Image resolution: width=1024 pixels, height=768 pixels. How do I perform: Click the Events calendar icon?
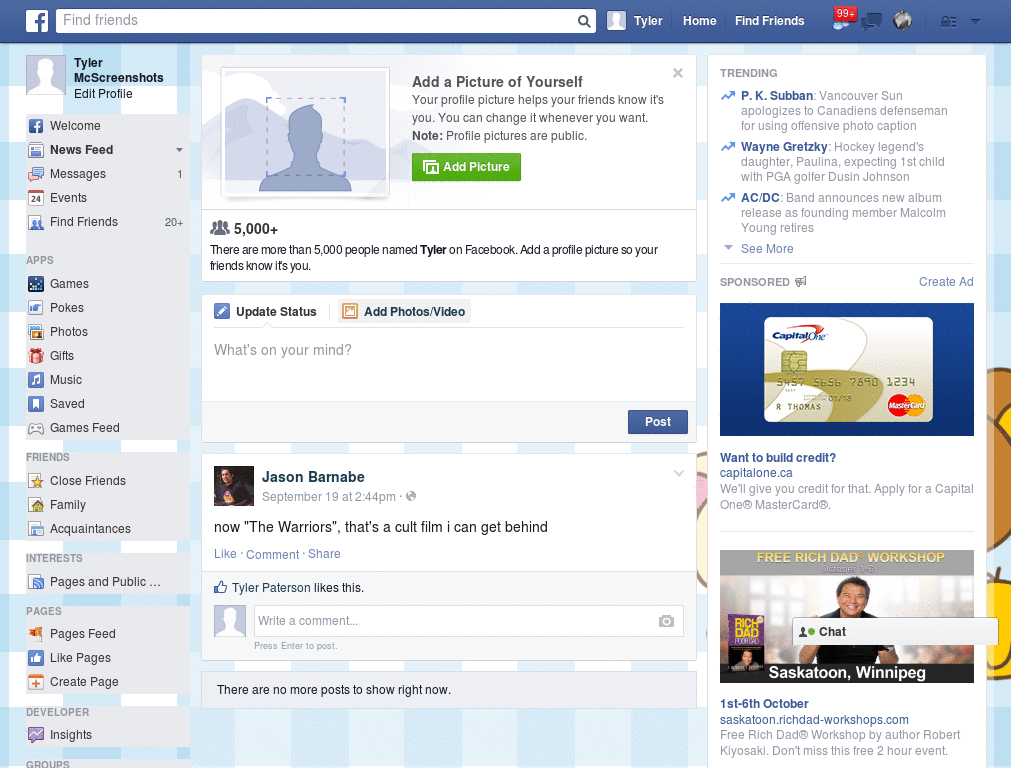pos(36,198)
